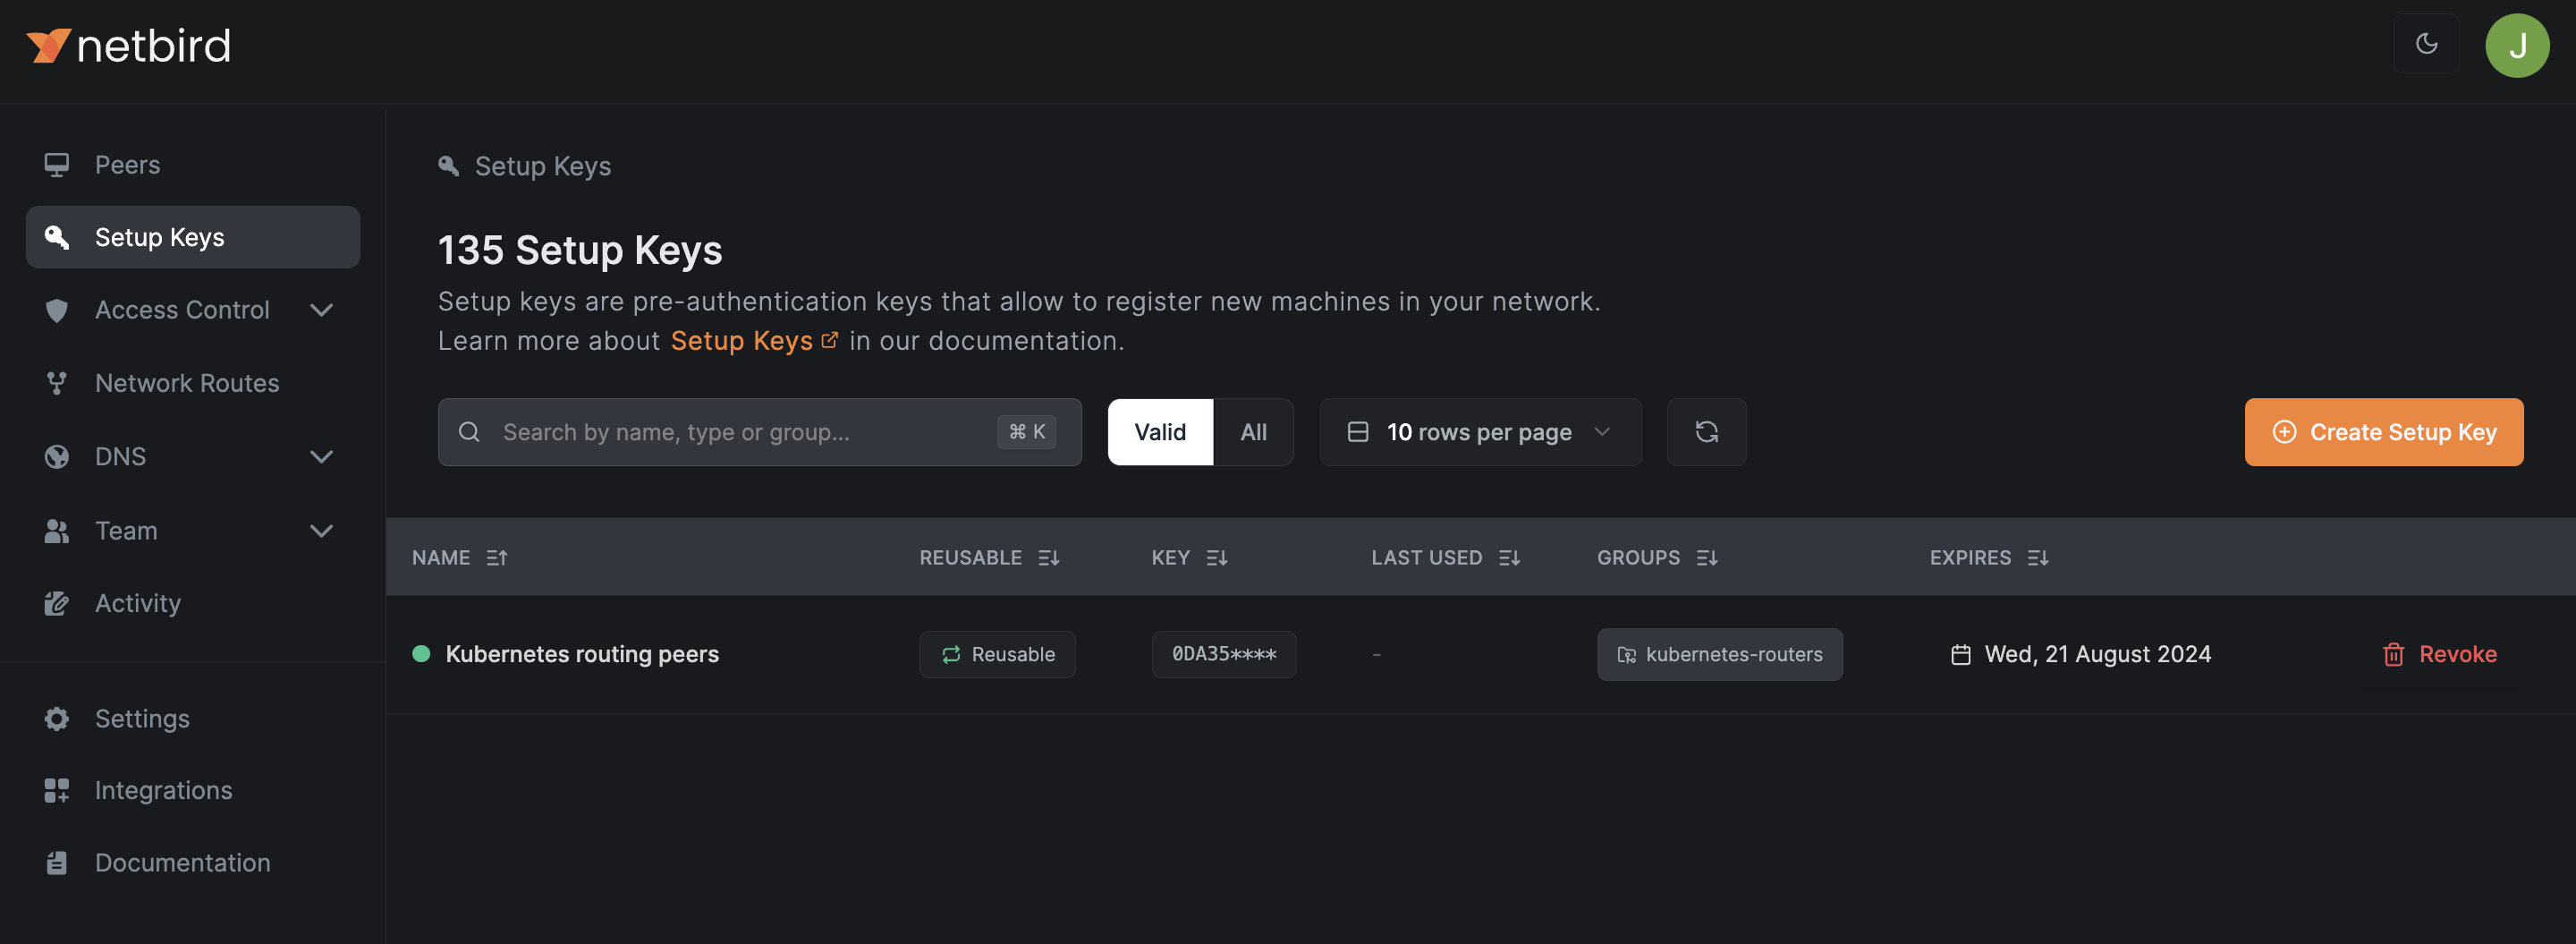Open user profile avatar menu
The height and width of the screenshot is (944, 2576).
(2516, 45)
